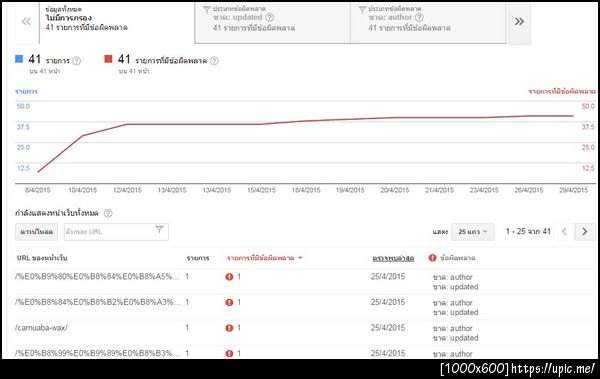Screen dimensions: 600x379
Task: Open the 25 rows per page dropdown
Action: (473, 232)
